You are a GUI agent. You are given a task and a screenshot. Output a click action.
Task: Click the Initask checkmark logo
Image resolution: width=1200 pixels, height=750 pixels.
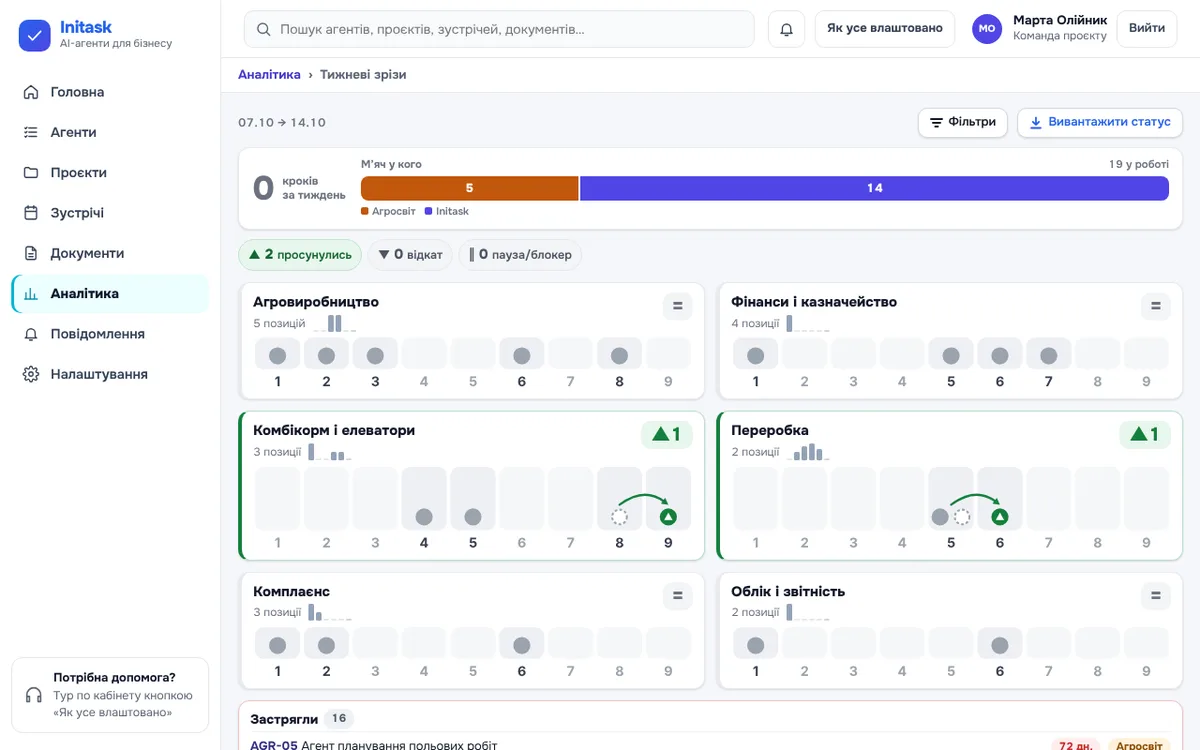(x=35, y=36)
